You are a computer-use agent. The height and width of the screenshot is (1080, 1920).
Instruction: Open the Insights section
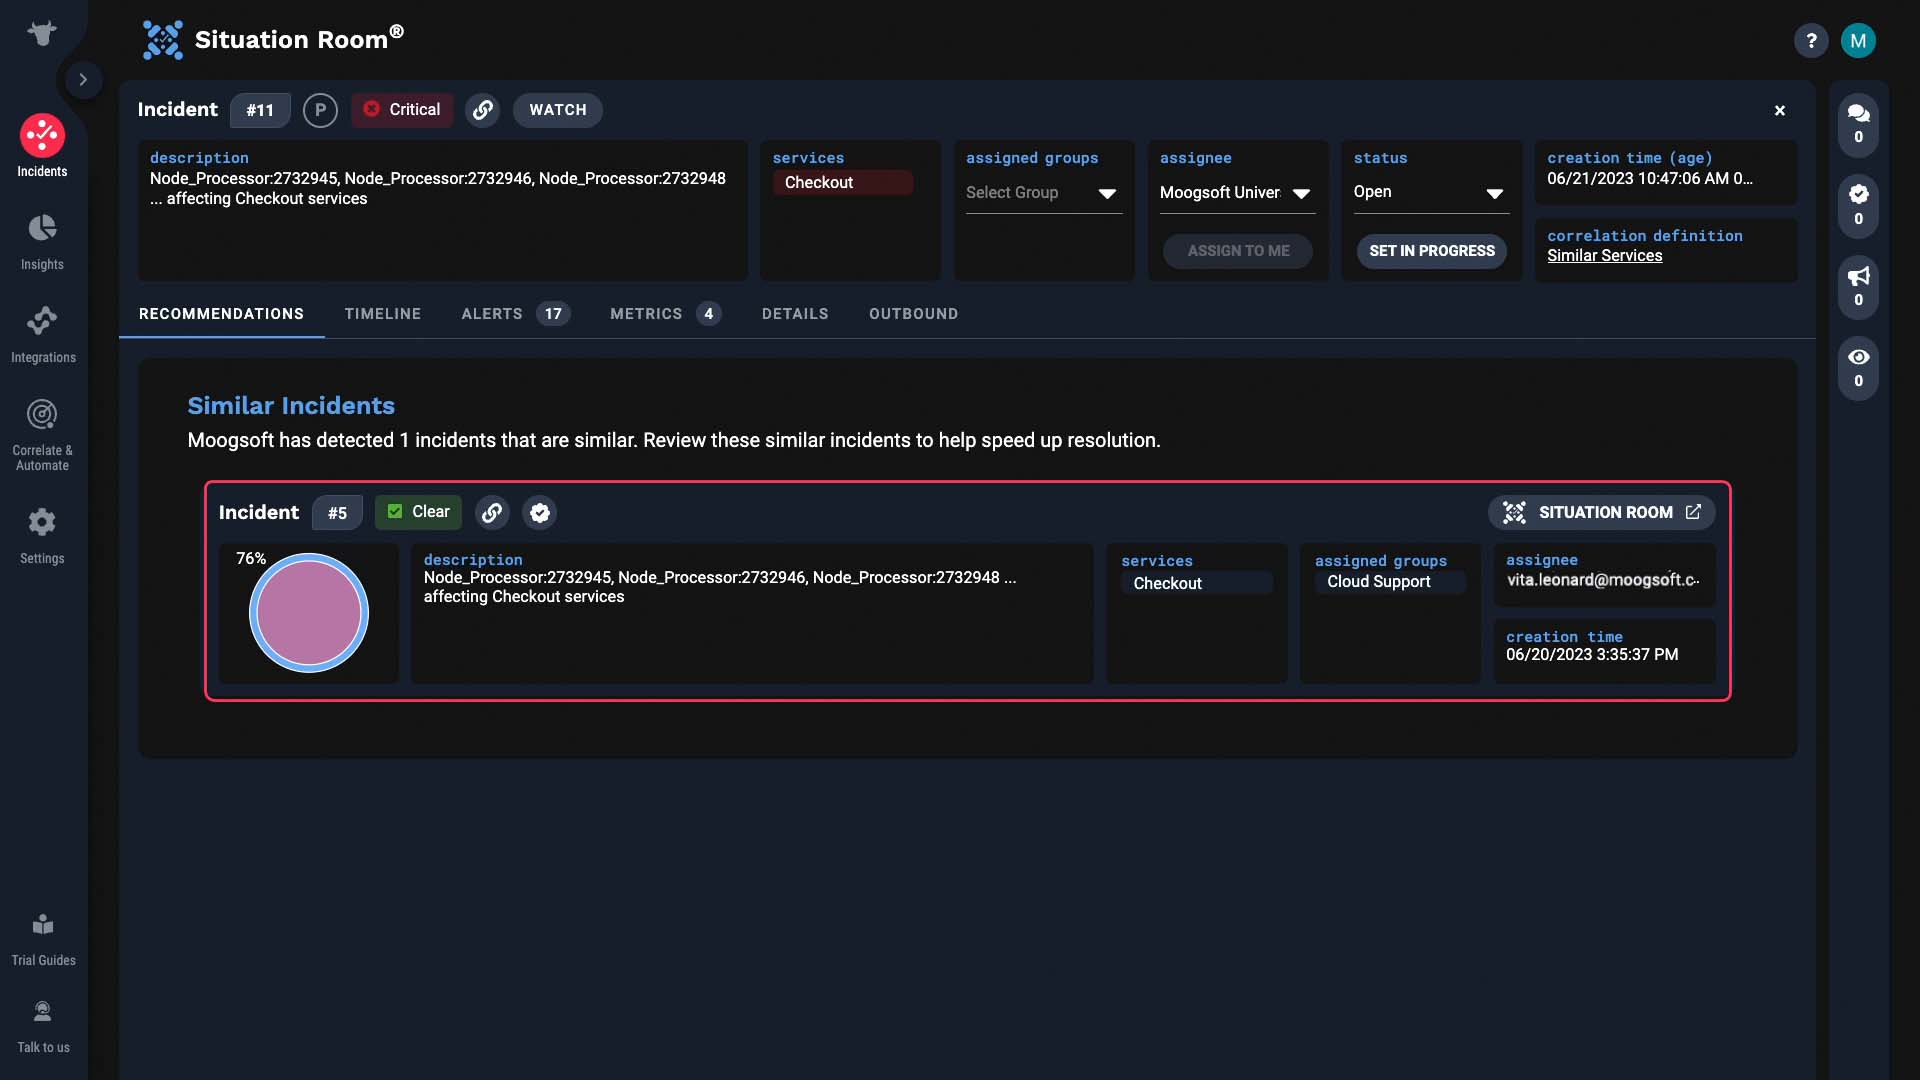click(x=42, y=241)
